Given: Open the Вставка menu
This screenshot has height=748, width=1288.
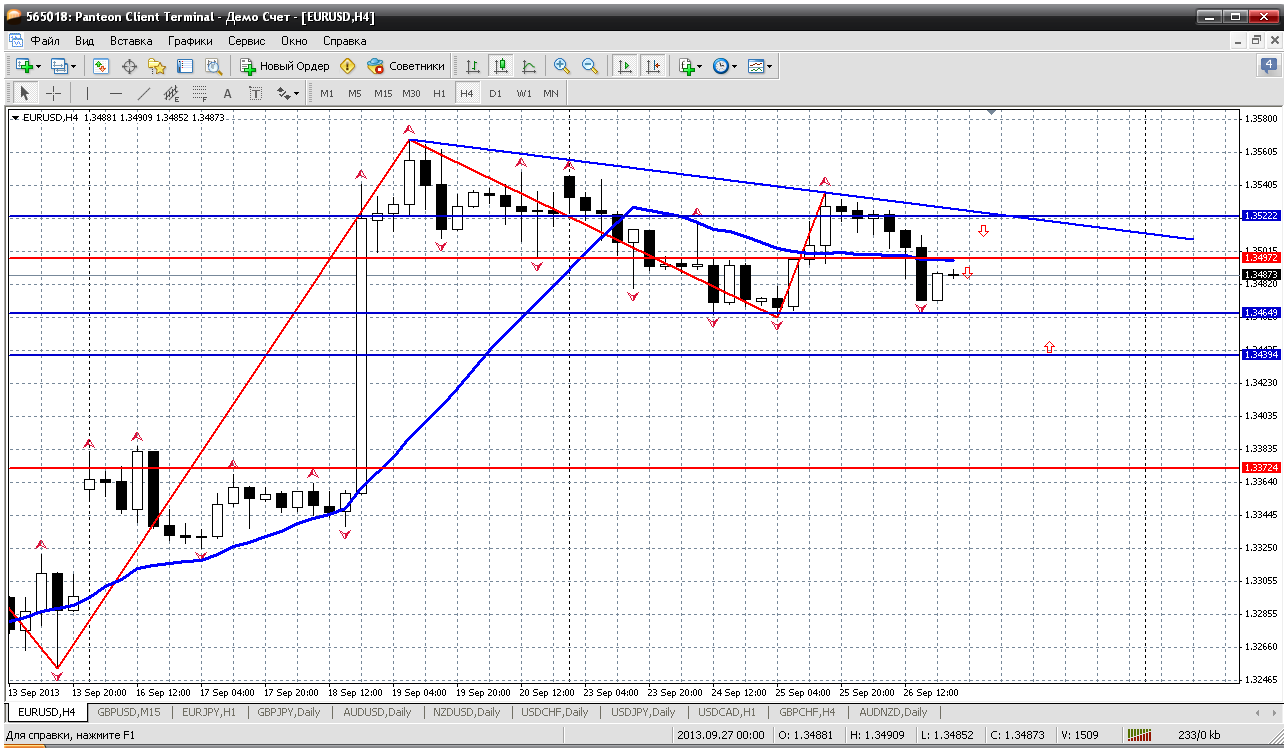Looking at the screenshot, I should click(131, 41).
